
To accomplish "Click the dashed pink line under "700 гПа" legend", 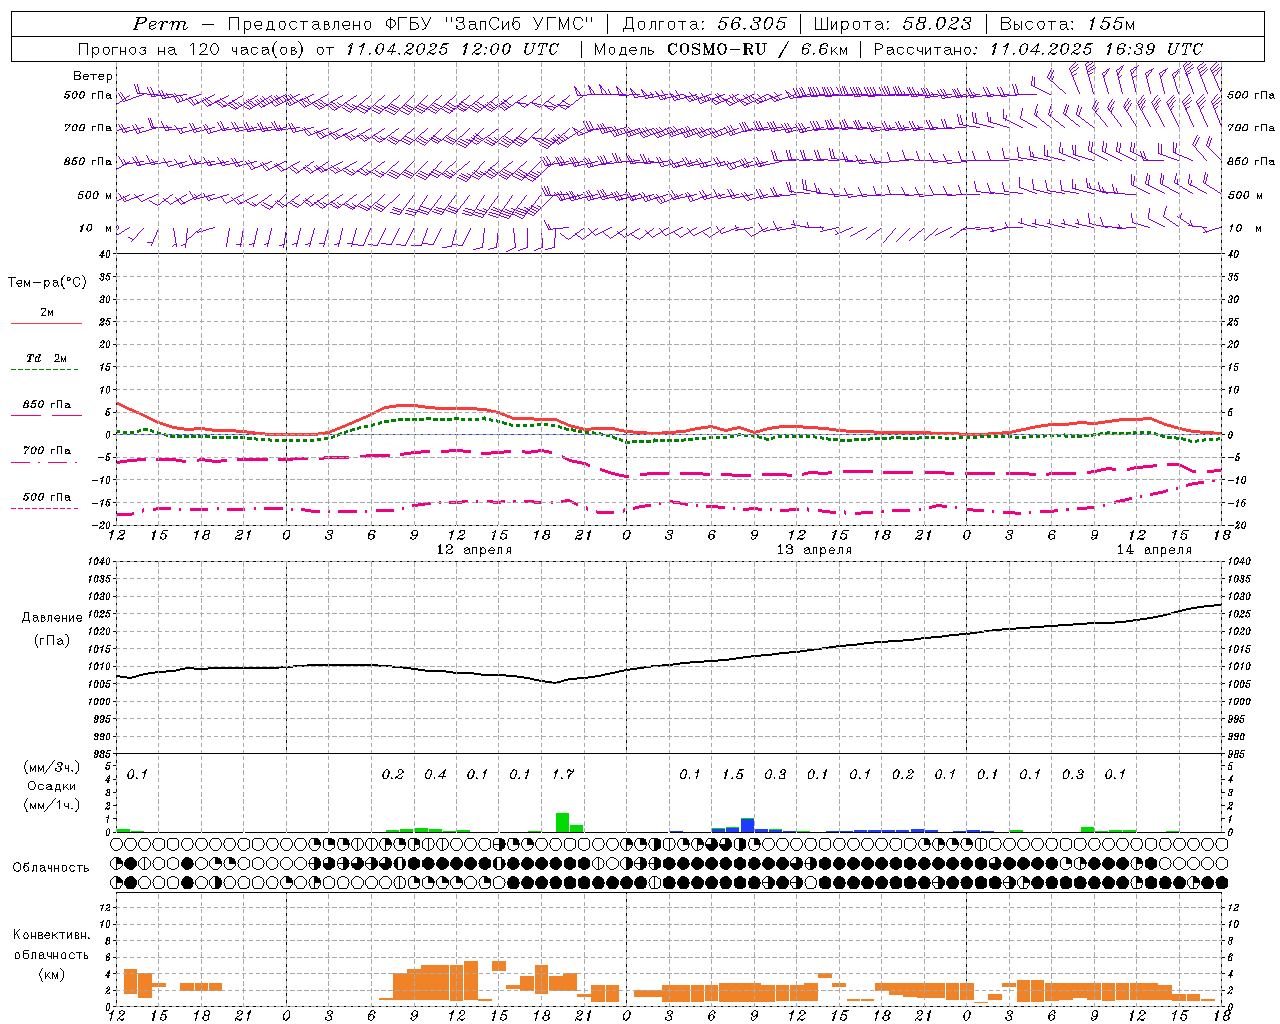I will point(46,462).
